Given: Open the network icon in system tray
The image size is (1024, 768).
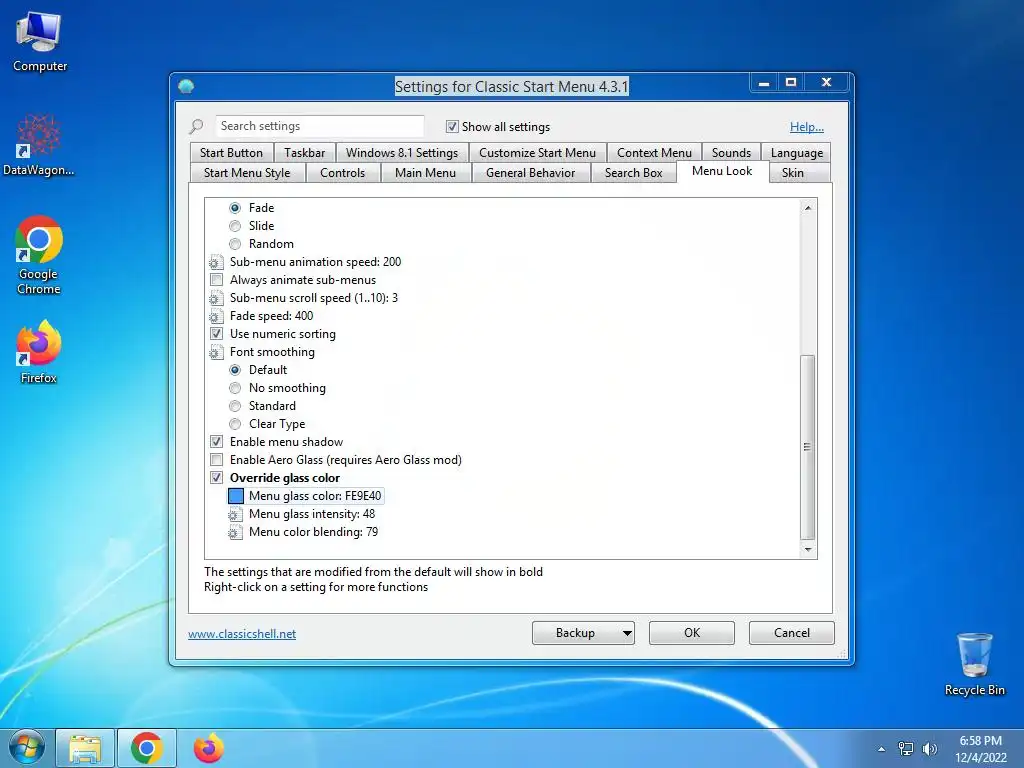Looking at the screenshot, I should 906,749.
